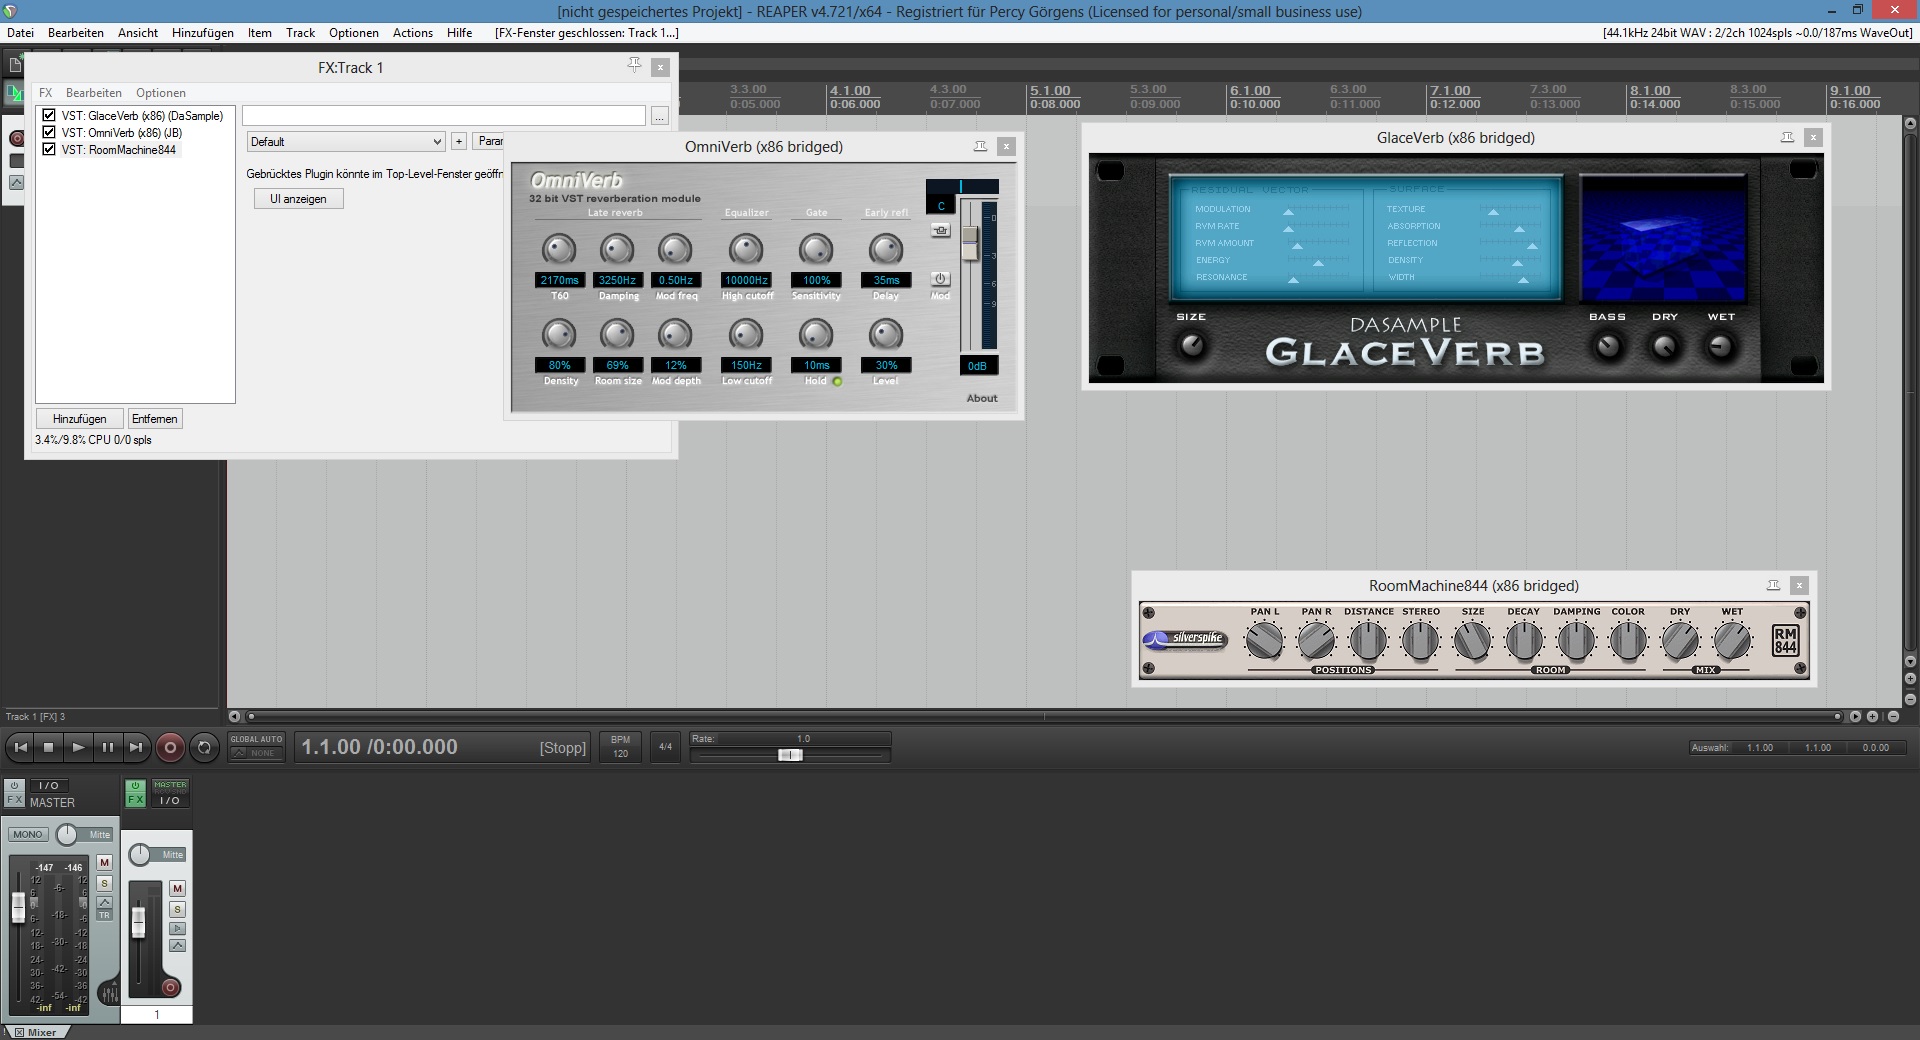Screen dimensions: 1920x1040
Task: Open the Default preset dropdown
Action: [x=345, y=141]
